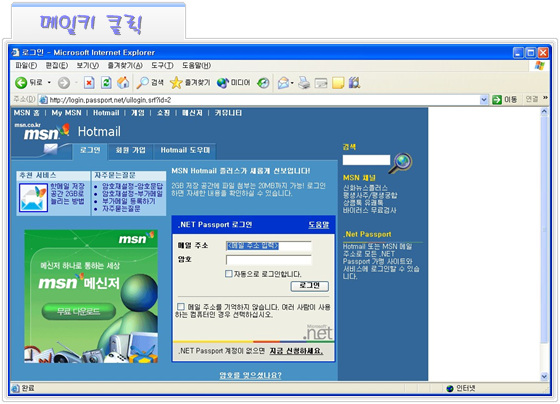Screen dimensions: 560x404
Task: Open the Search (검색) toolbar button
Action: pos(150,83)
